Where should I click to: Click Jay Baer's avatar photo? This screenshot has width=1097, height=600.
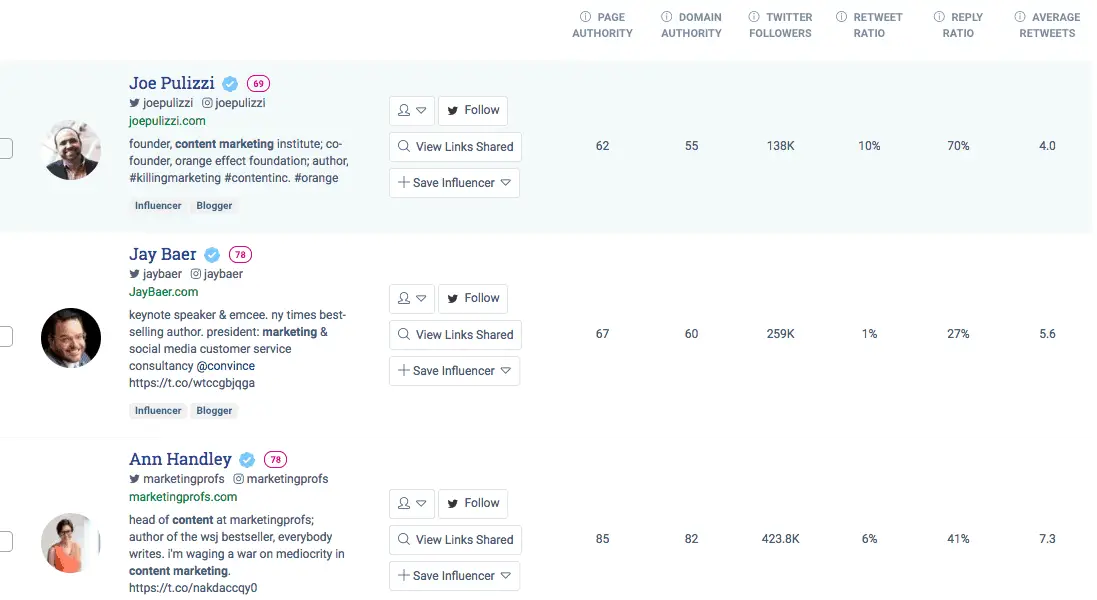click(71, 338)
